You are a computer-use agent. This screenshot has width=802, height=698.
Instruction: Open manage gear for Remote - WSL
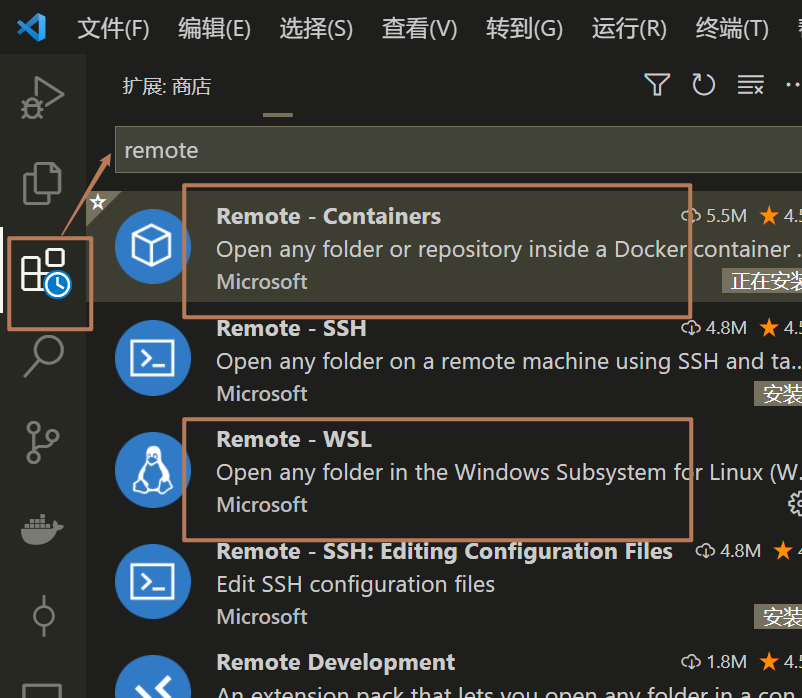pos(795,504)
